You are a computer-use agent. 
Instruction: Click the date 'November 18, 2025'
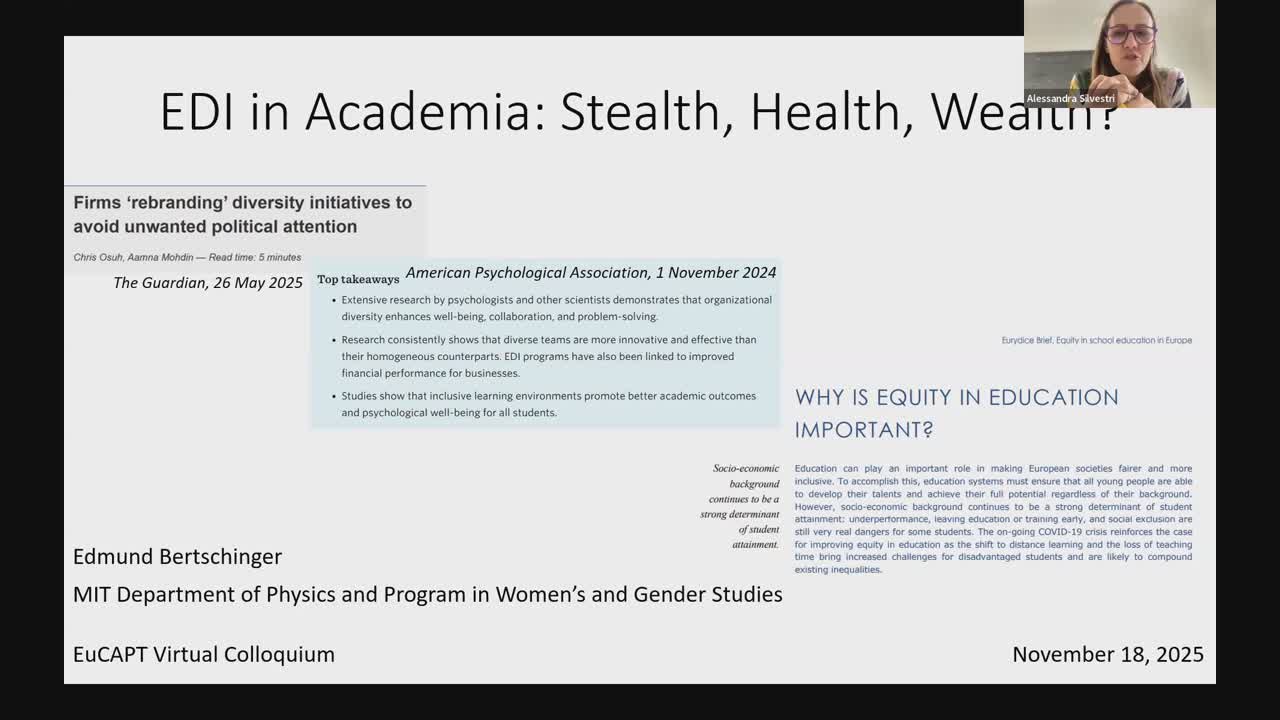point(1107,654)
